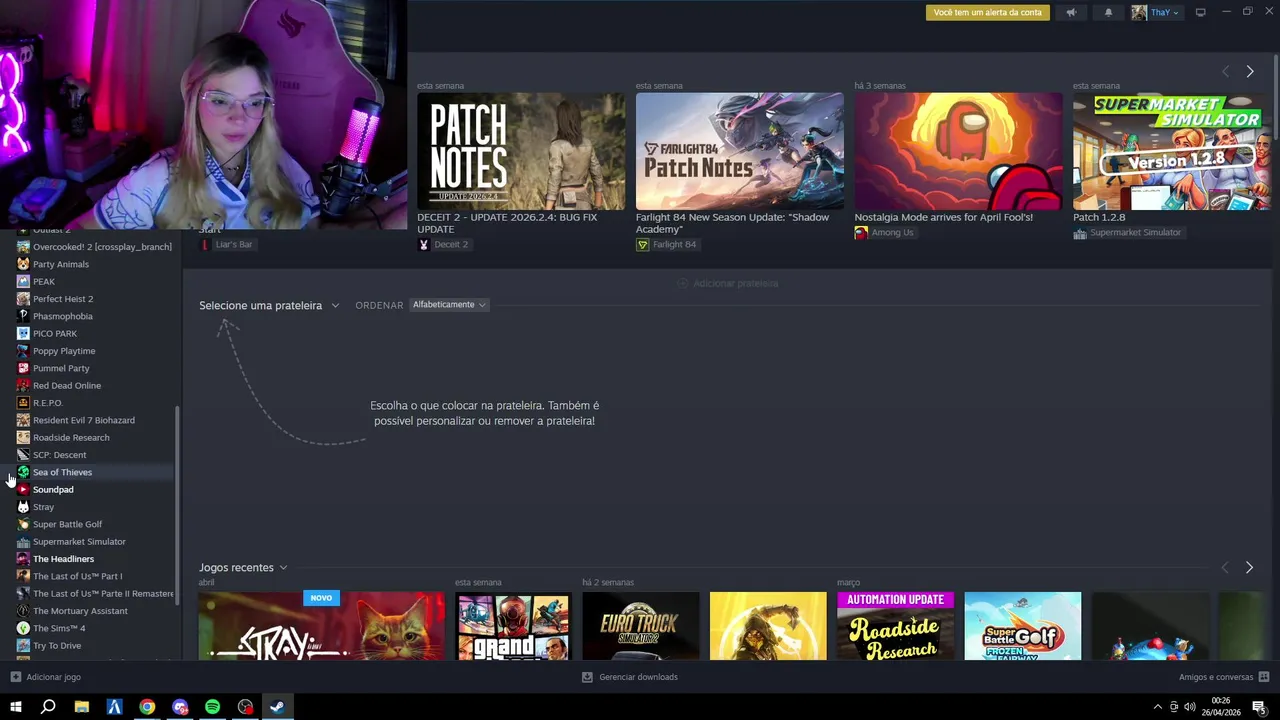Viewport: 1280px width, 720px height.
Task: Open Gerenciar downloads
Action: click(630, 677)
